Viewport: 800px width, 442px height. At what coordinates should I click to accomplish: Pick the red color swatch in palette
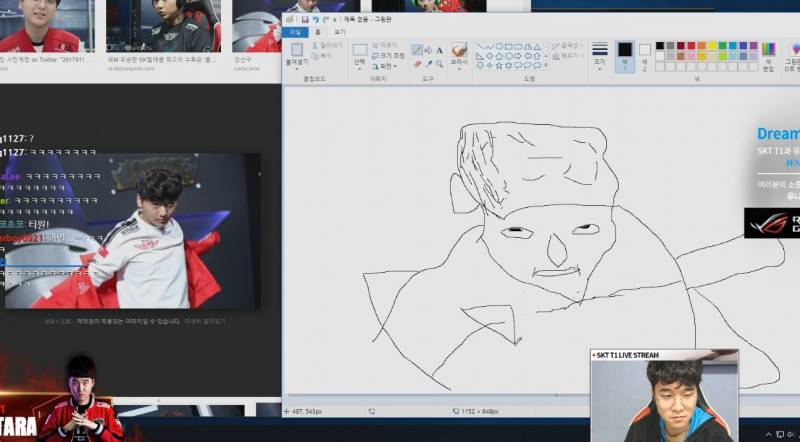(x=691, y=46)
